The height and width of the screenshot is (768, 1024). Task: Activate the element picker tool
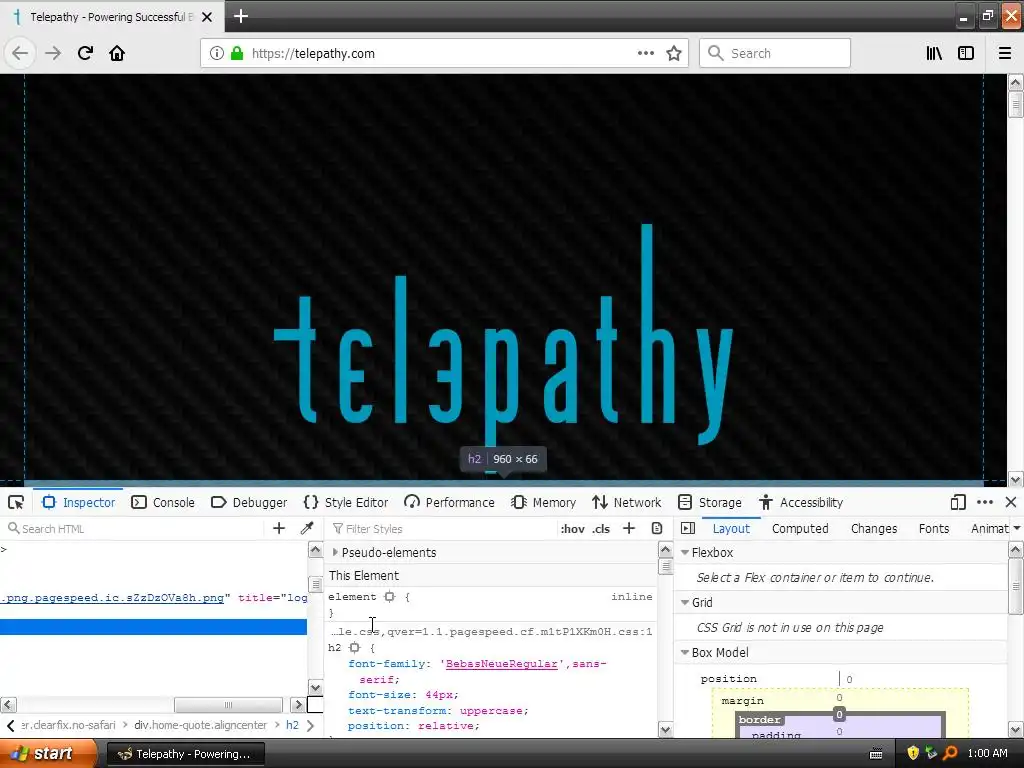(16, 502)
